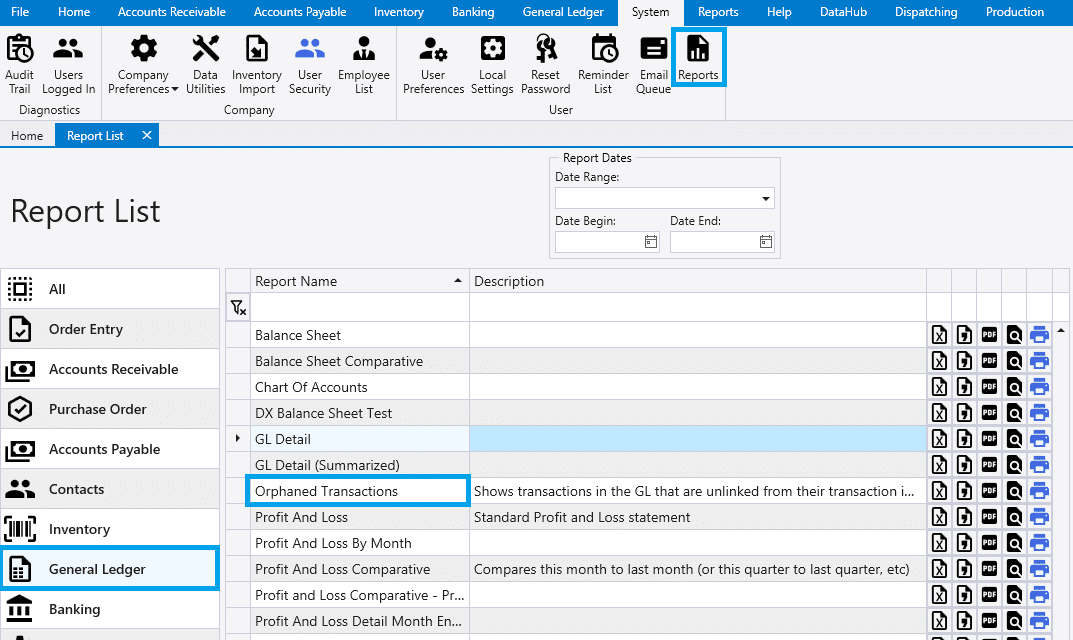Open the Employee List
This screenshot has height=640, width=1073.
pyautogui.click(x=363, y=65)
